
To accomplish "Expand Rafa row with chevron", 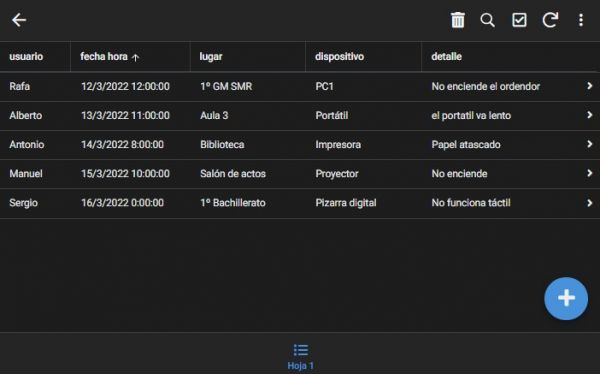I will click(590, 86).
